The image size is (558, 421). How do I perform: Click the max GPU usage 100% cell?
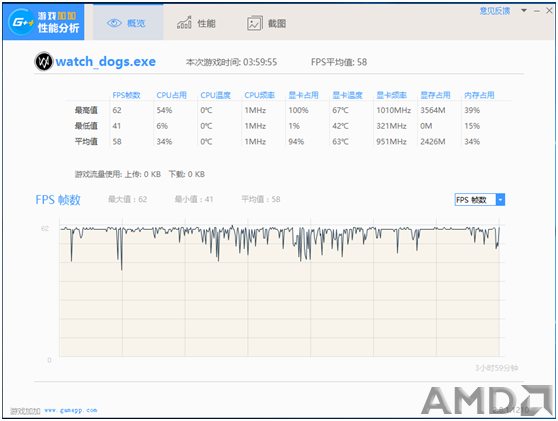pyautogui.click(x=298, y=110)
